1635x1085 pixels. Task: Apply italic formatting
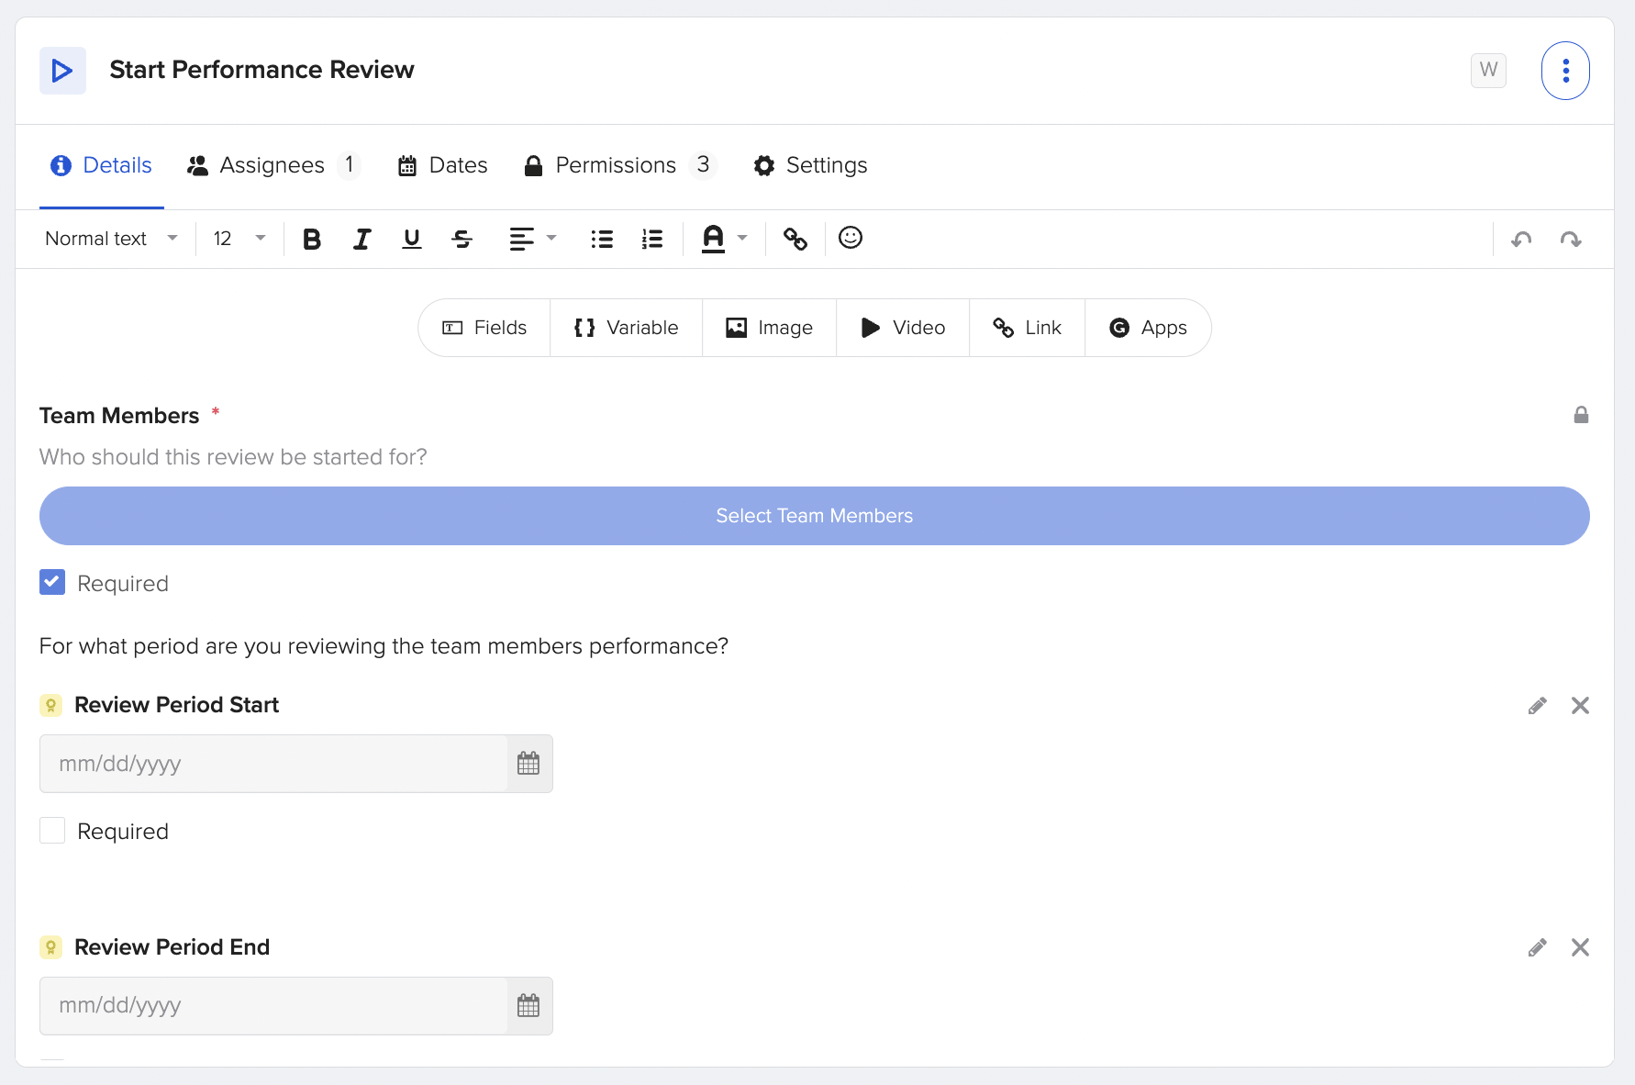361,238
